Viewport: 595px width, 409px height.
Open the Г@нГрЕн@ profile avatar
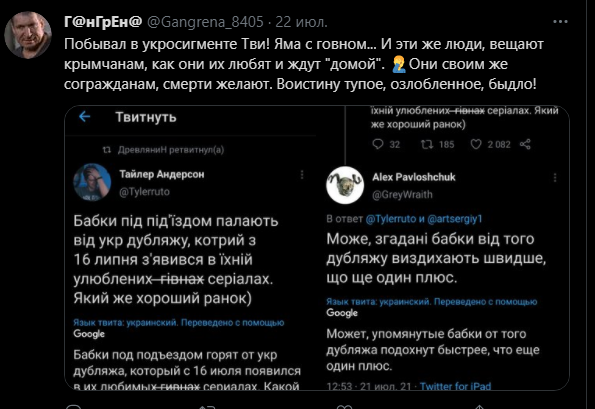[x=28, y=35]
